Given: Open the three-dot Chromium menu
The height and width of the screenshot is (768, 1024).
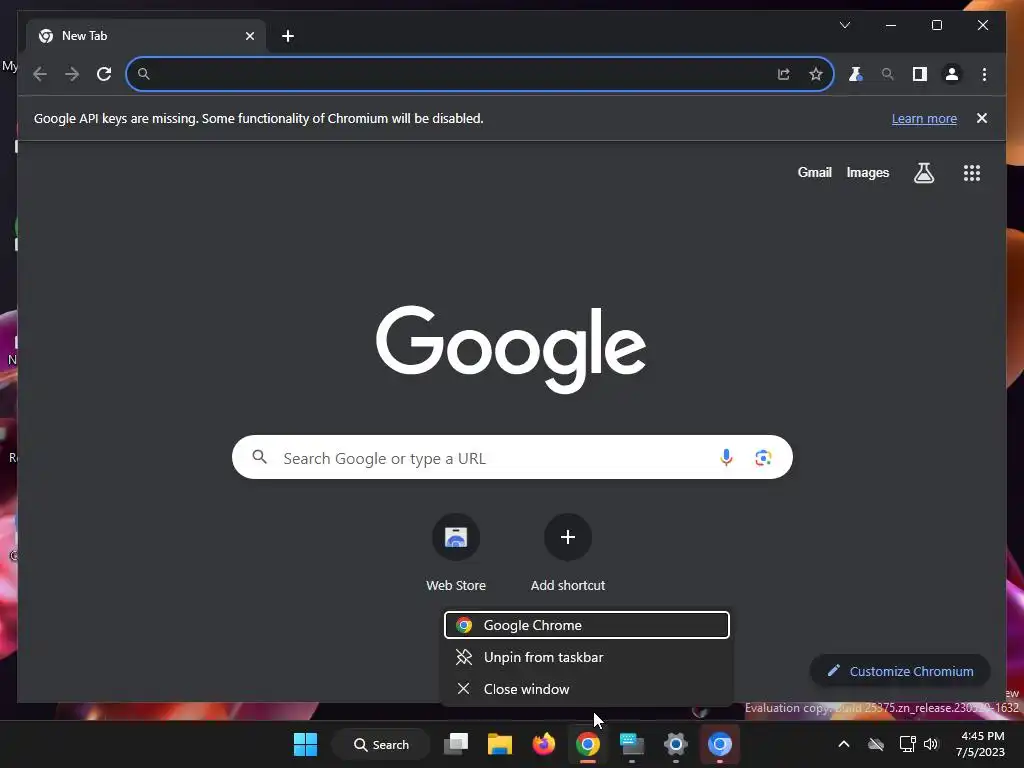Looking at the screenshot, I should pos(984,74).
